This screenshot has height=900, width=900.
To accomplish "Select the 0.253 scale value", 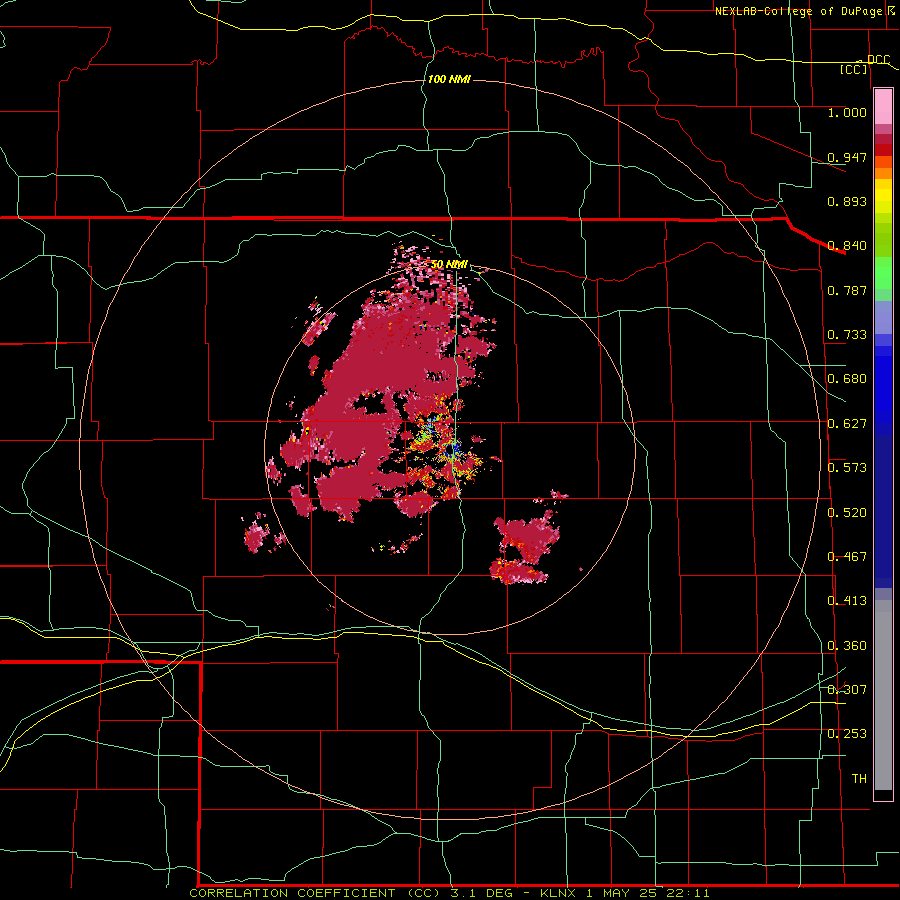I will [847, 734].
